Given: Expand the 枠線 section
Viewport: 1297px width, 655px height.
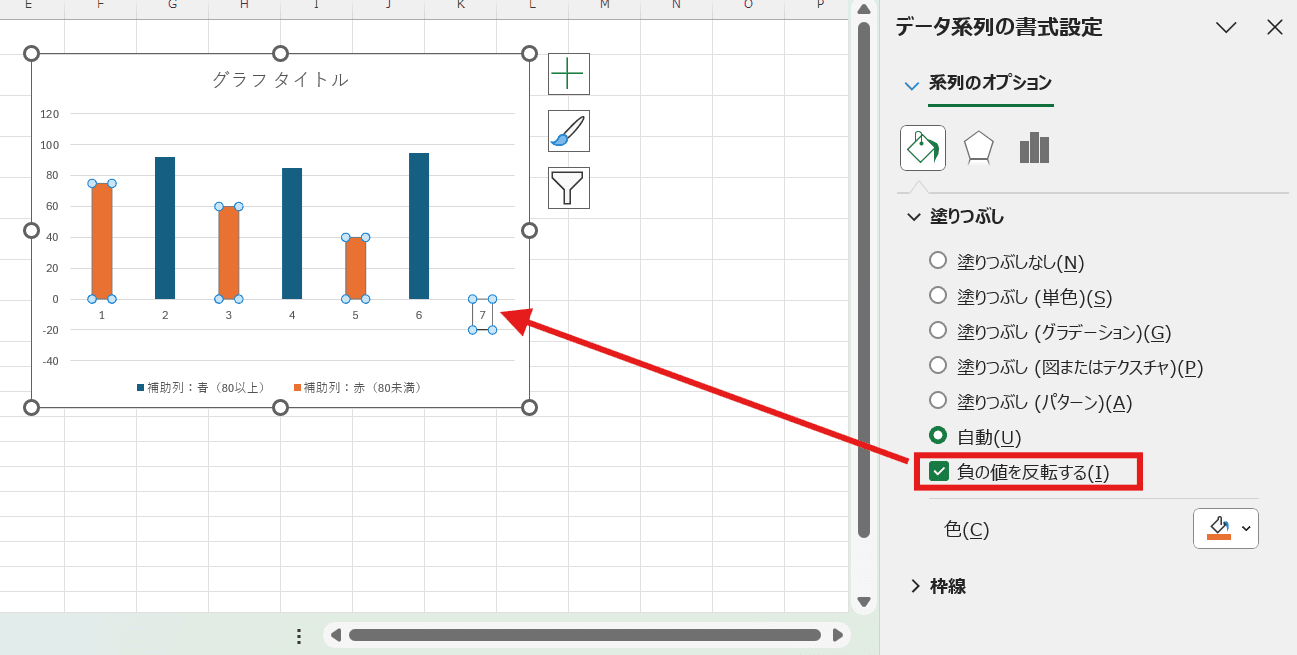Looking at the screenshot, I should pos(915,586).
